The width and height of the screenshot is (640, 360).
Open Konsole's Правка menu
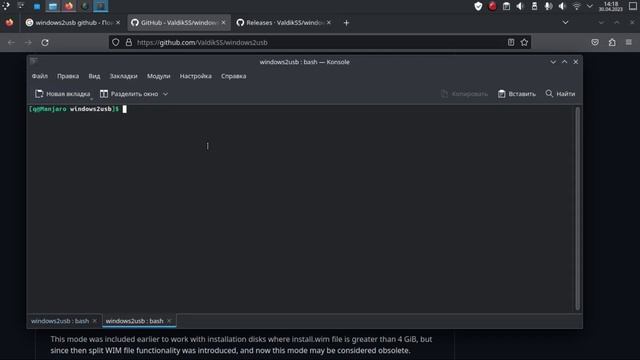click(x=68, y=76)
